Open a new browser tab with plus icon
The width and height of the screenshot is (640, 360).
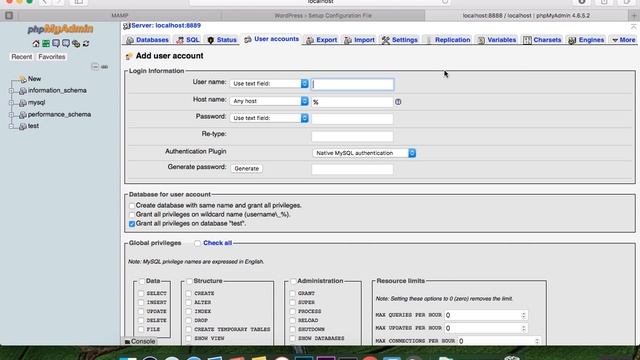pos(634,16)
